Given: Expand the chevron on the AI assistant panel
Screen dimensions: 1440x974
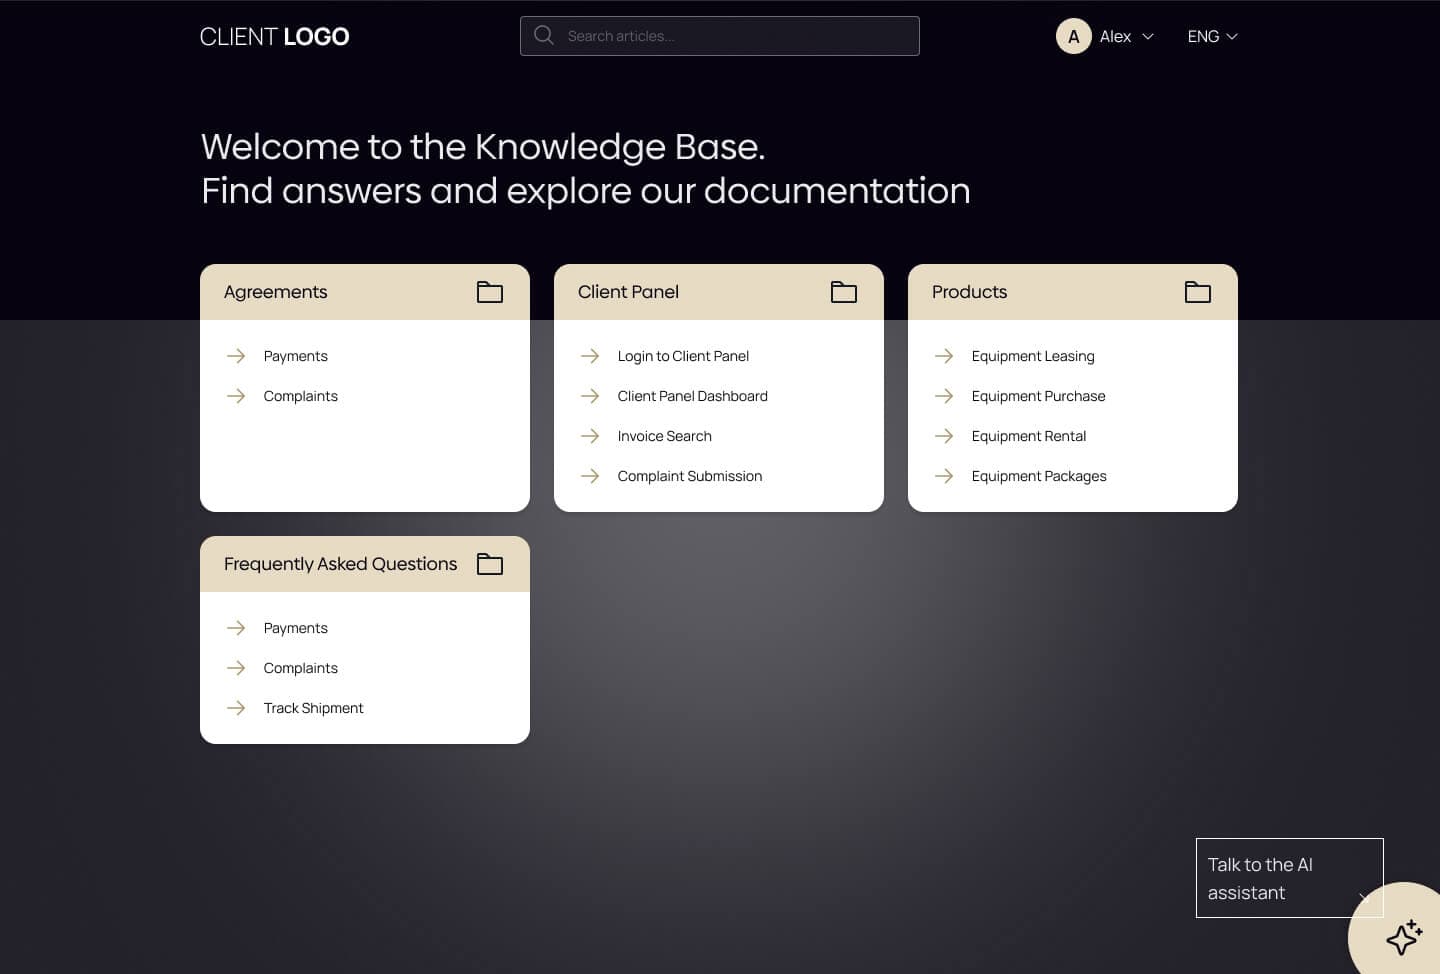Looking at the screenshot, I should 1362,893.
